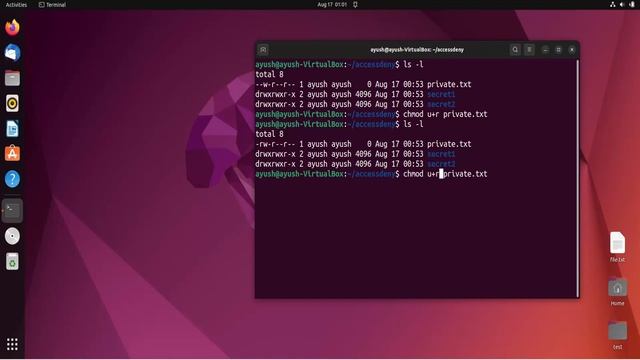Select the file.txt desktop icon
640x360 pixels.
[617, 247]
